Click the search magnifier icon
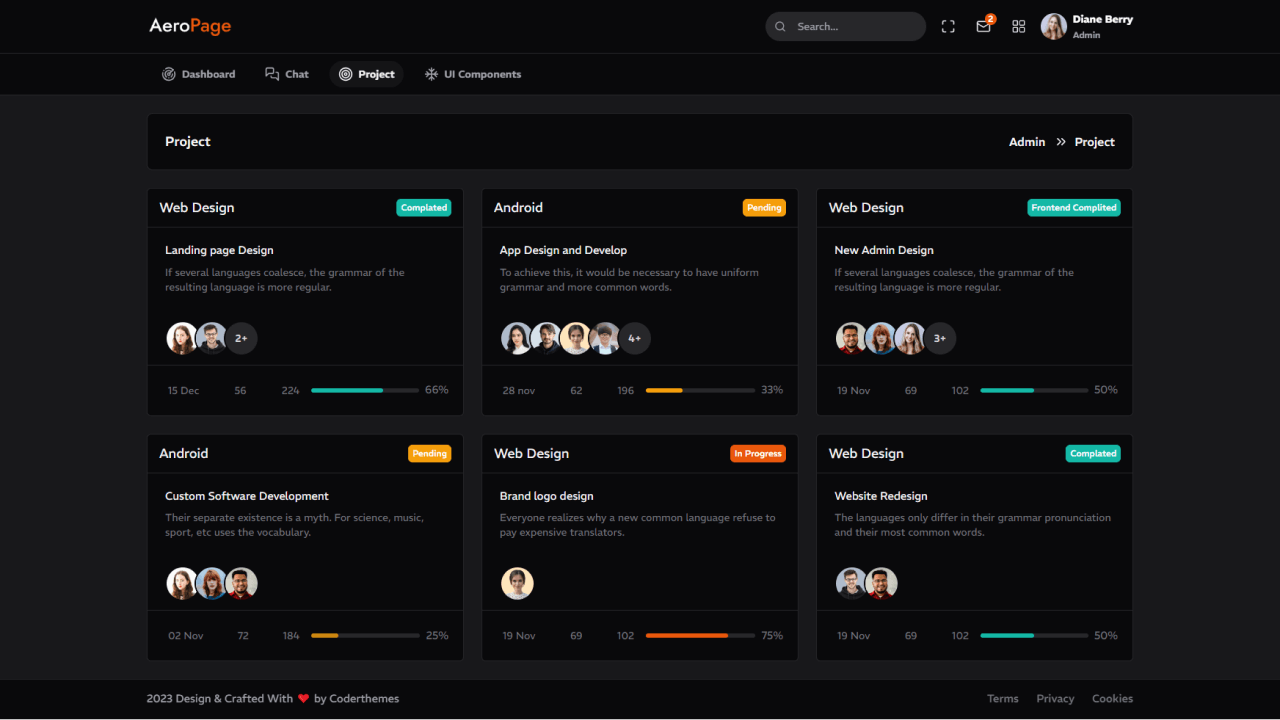The width and height of the screenshot is (1280, 720). pyautogui.click(x=780, y=27)
